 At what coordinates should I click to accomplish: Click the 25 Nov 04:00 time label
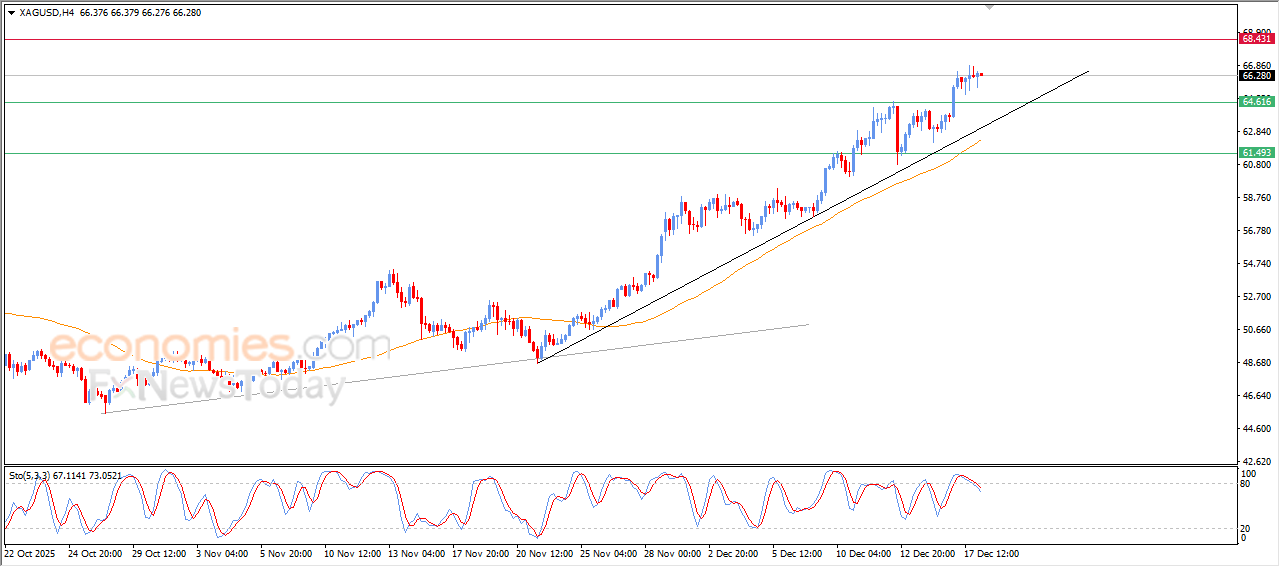[606, 553]
